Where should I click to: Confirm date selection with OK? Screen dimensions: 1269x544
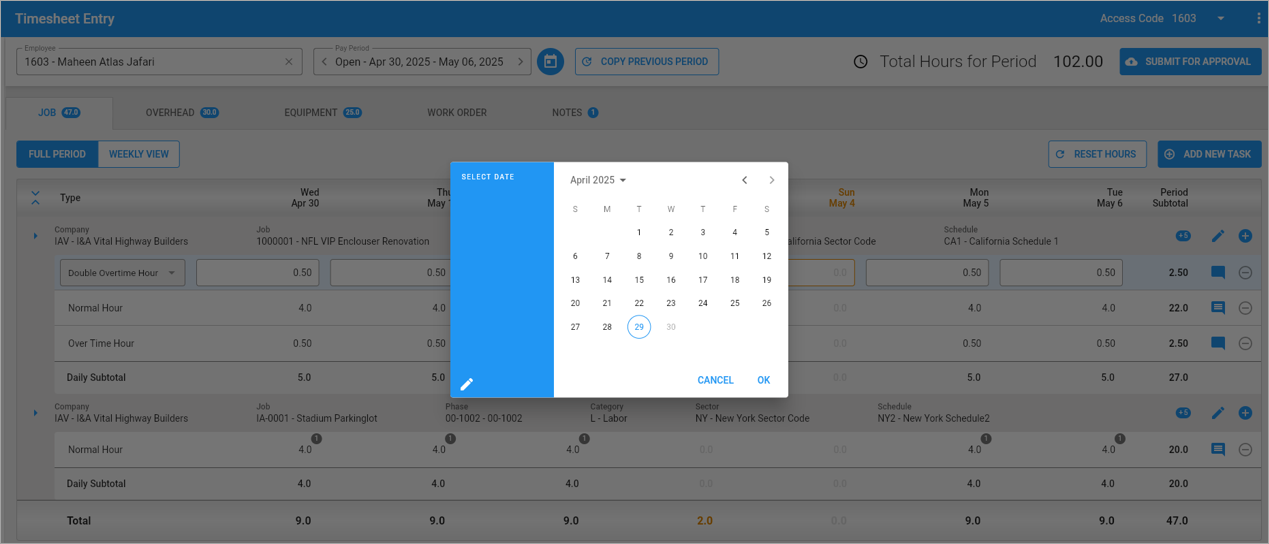click(x=764, y=380)
